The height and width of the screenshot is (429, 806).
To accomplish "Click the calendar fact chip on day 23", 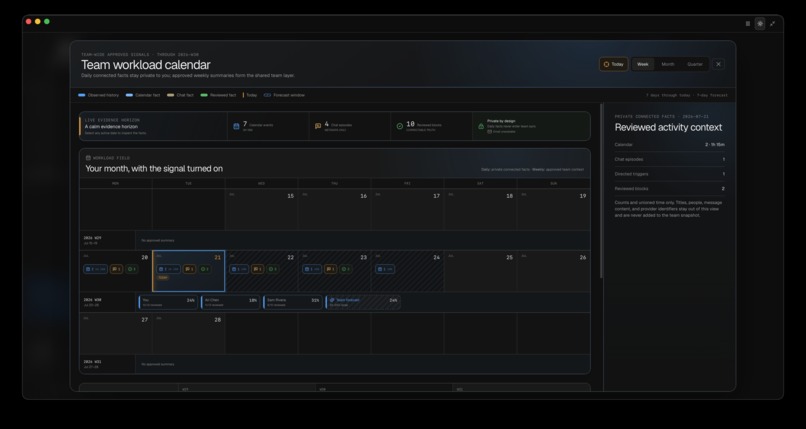I will pos(312,269).
